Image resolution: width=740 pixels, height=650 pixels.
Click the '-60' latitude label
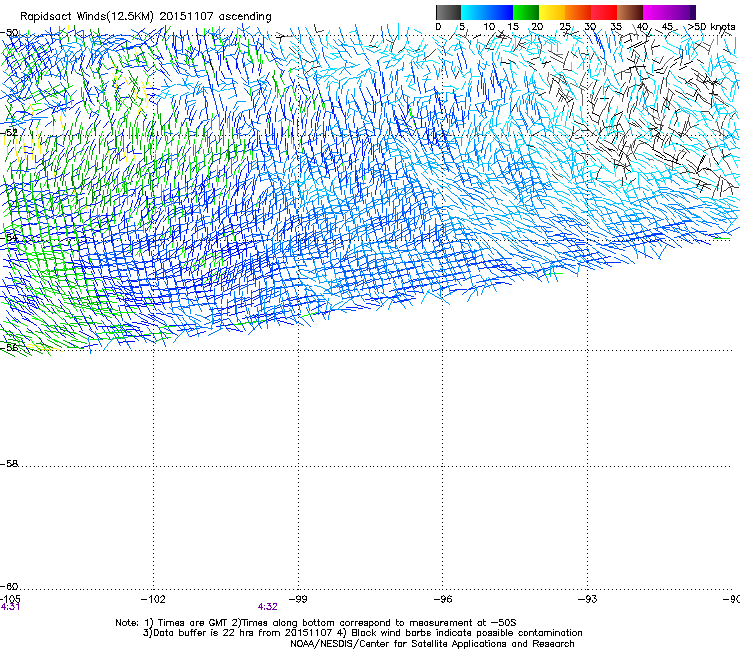[x=9, y=586]
